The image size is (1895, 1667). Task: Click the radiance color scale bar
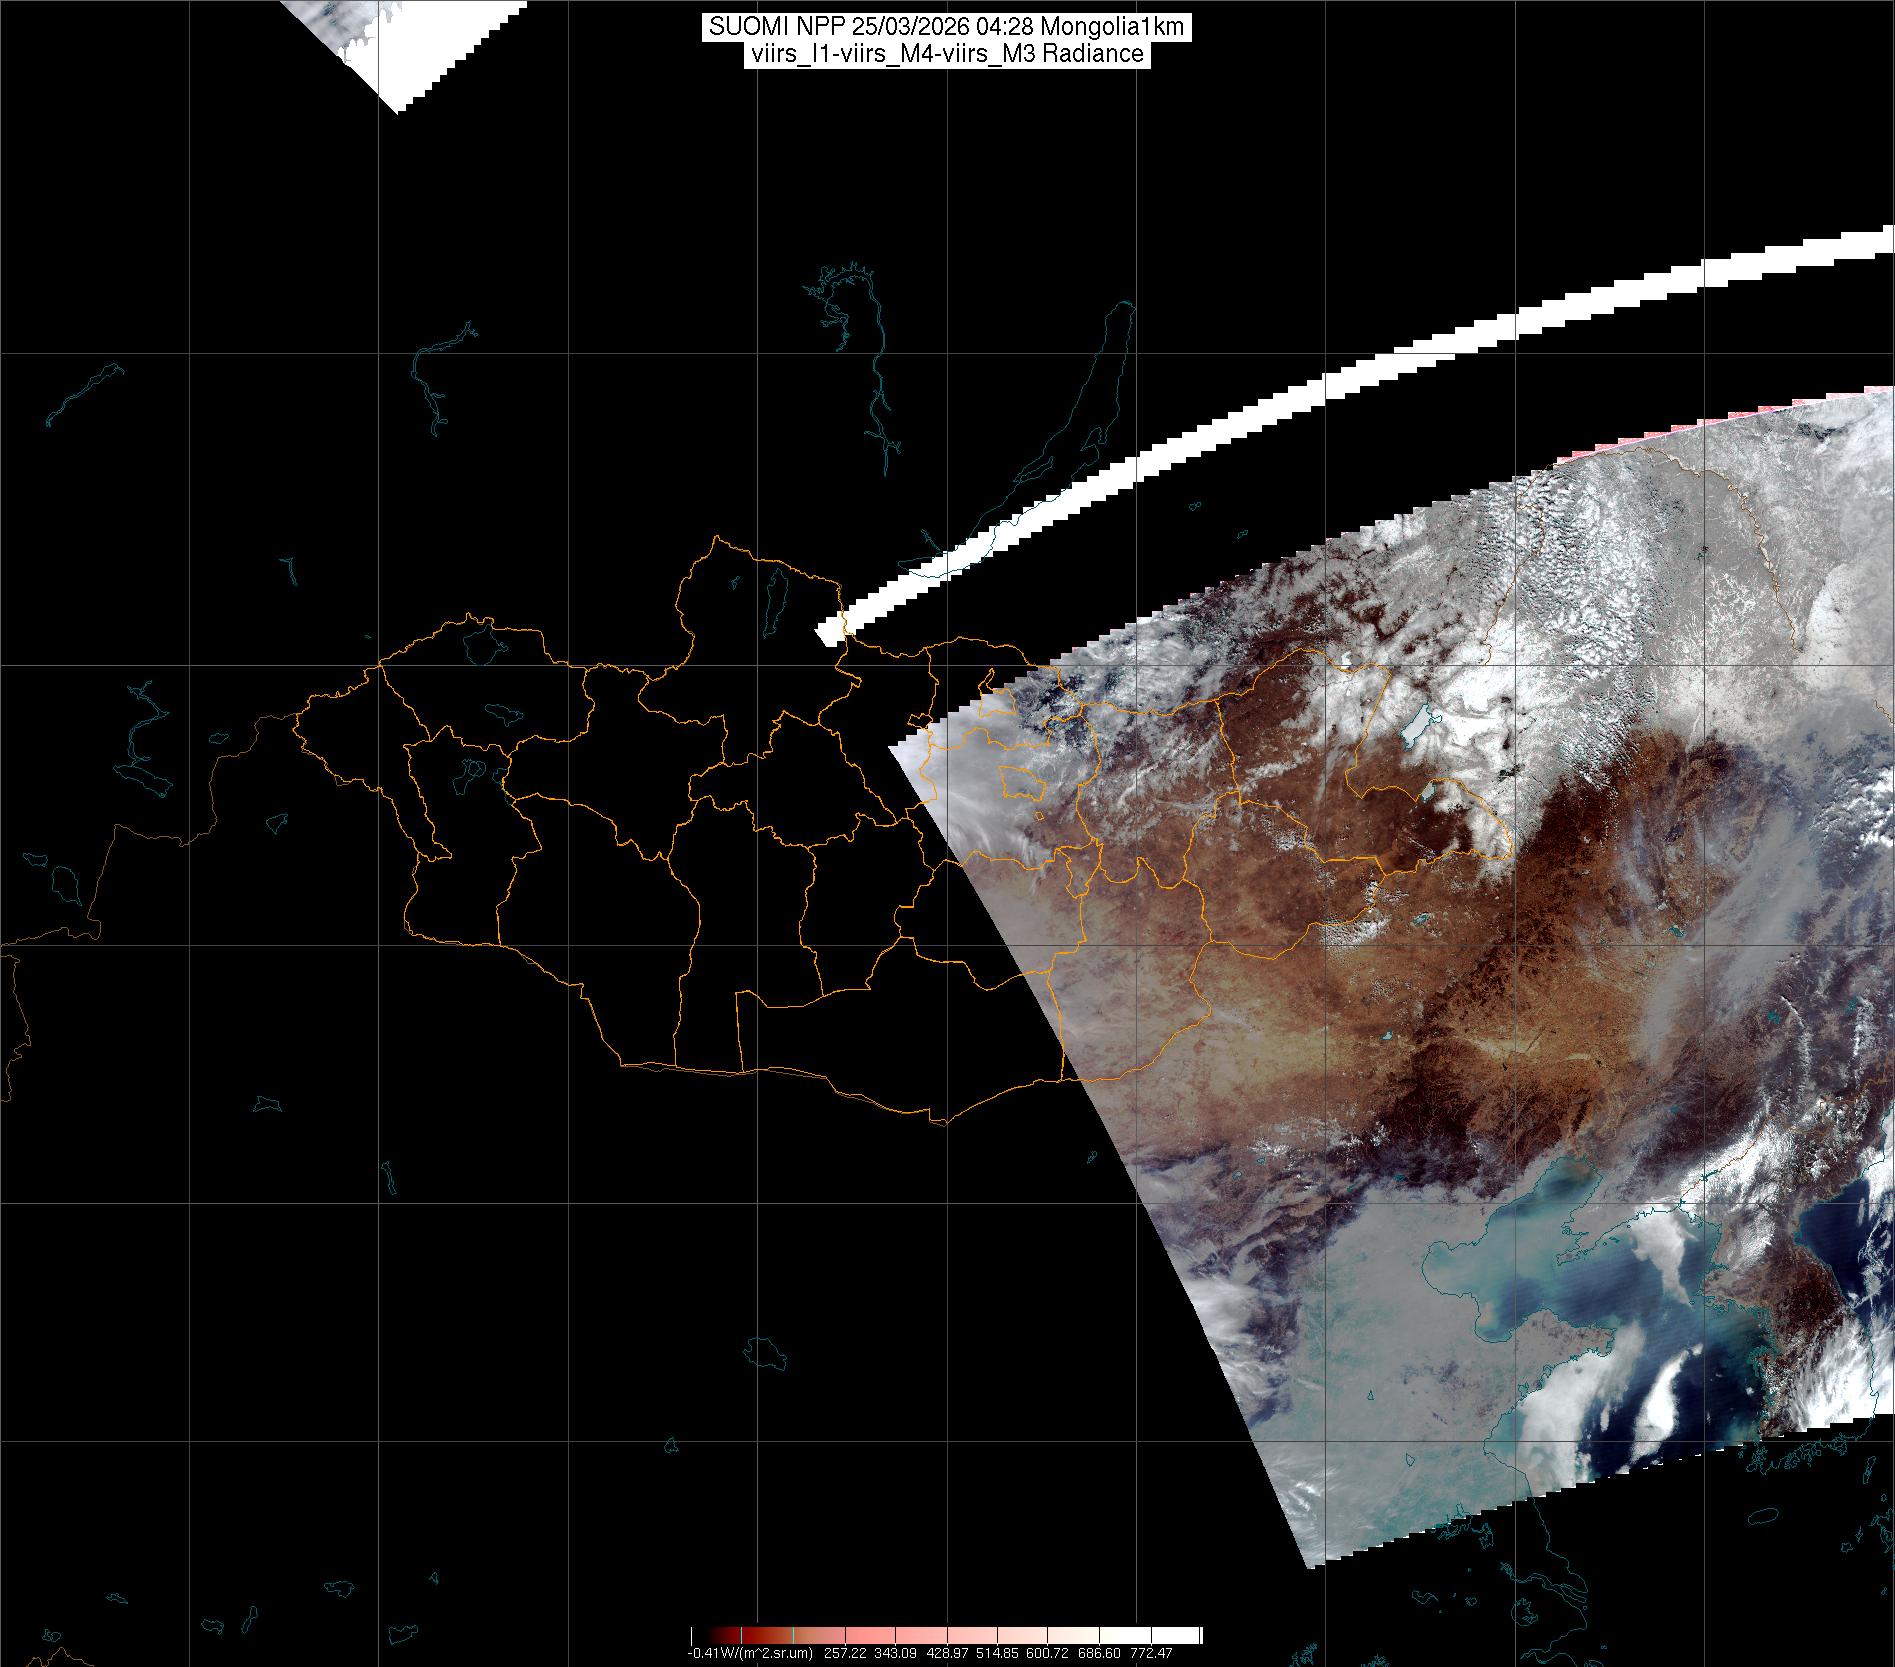946,1636
